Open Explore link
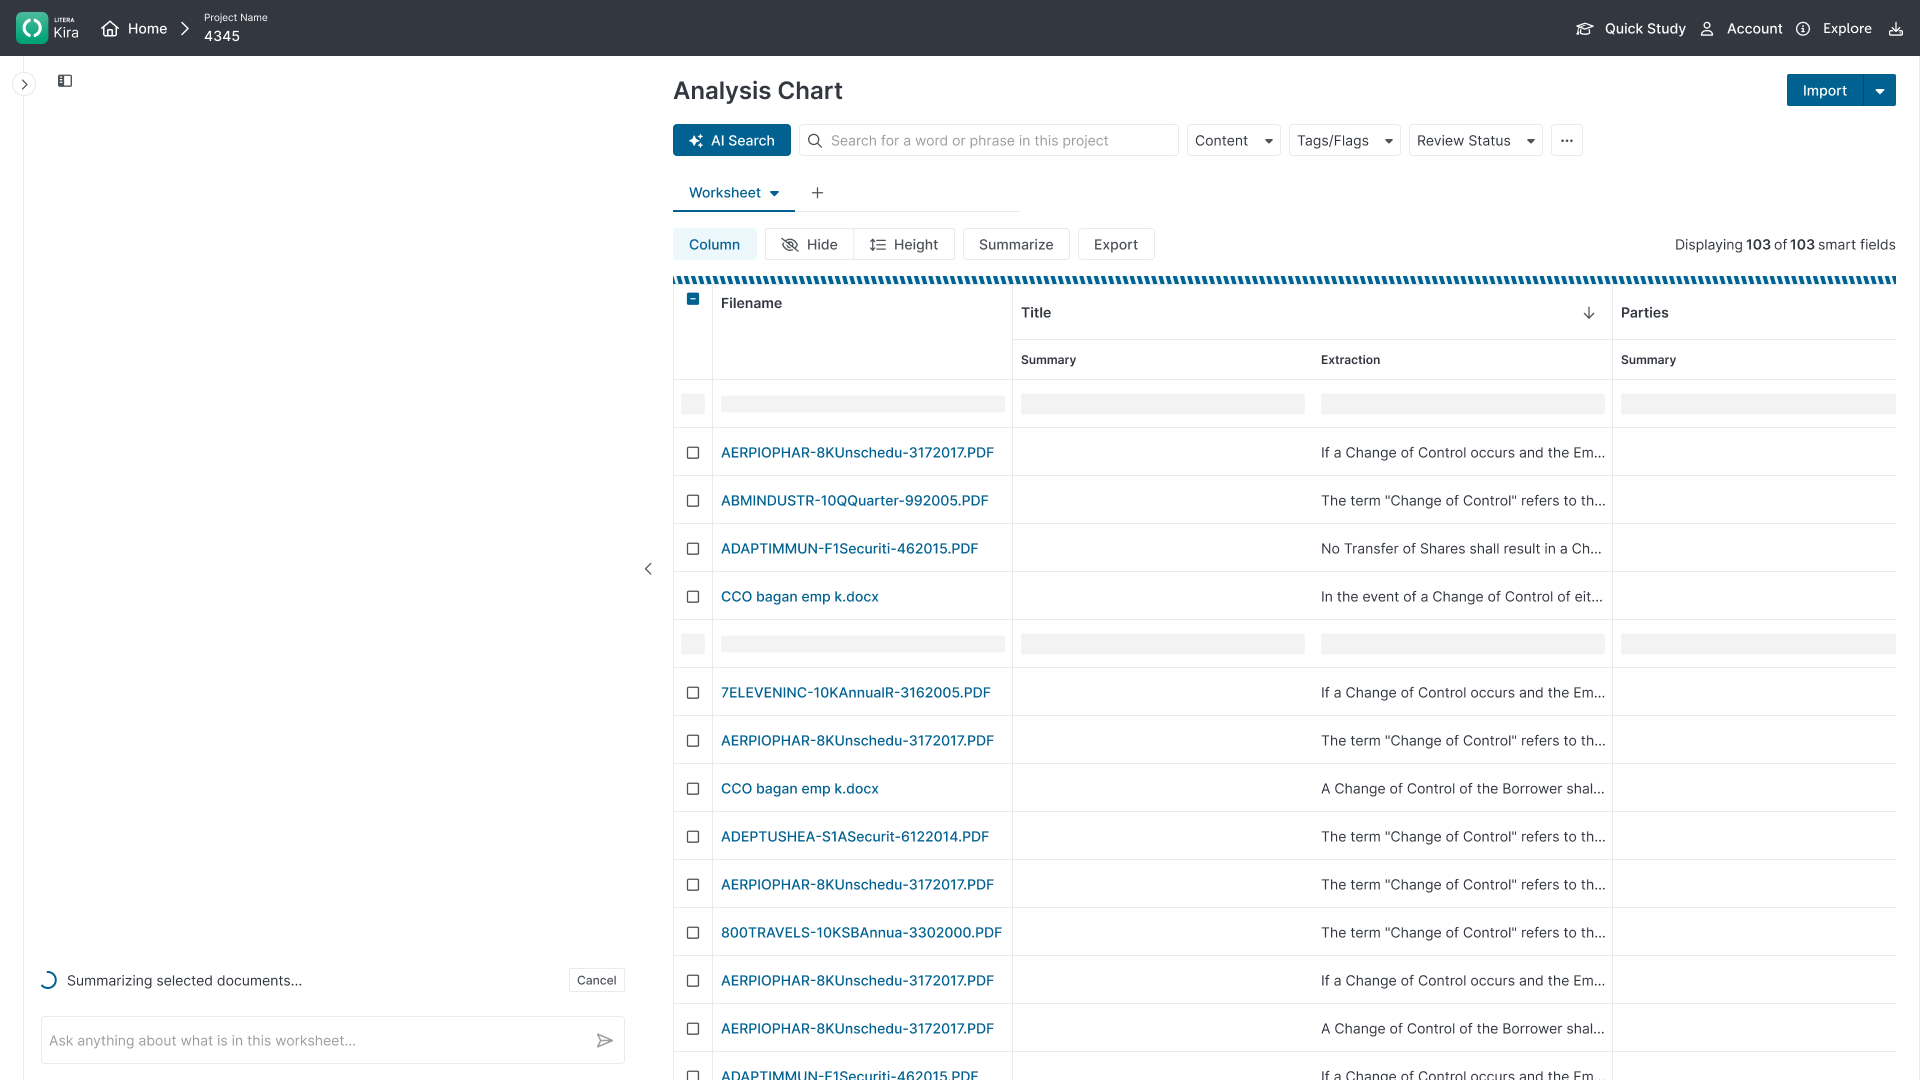1920x1080 pixels. tap(1847, 29)
